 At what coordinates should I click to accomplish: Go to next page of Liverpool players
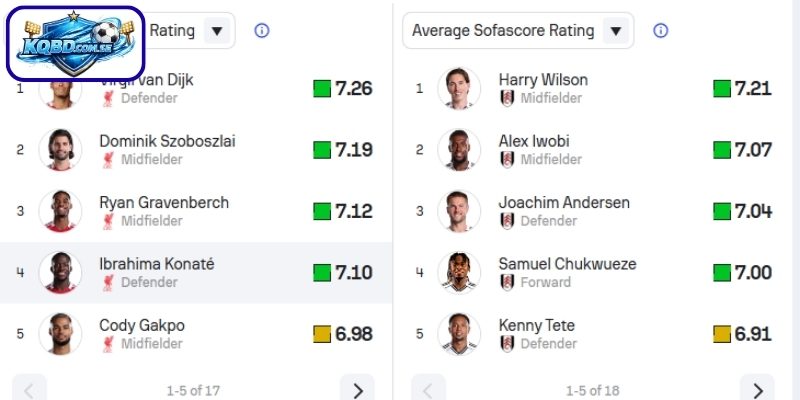(x=357, y=389)
